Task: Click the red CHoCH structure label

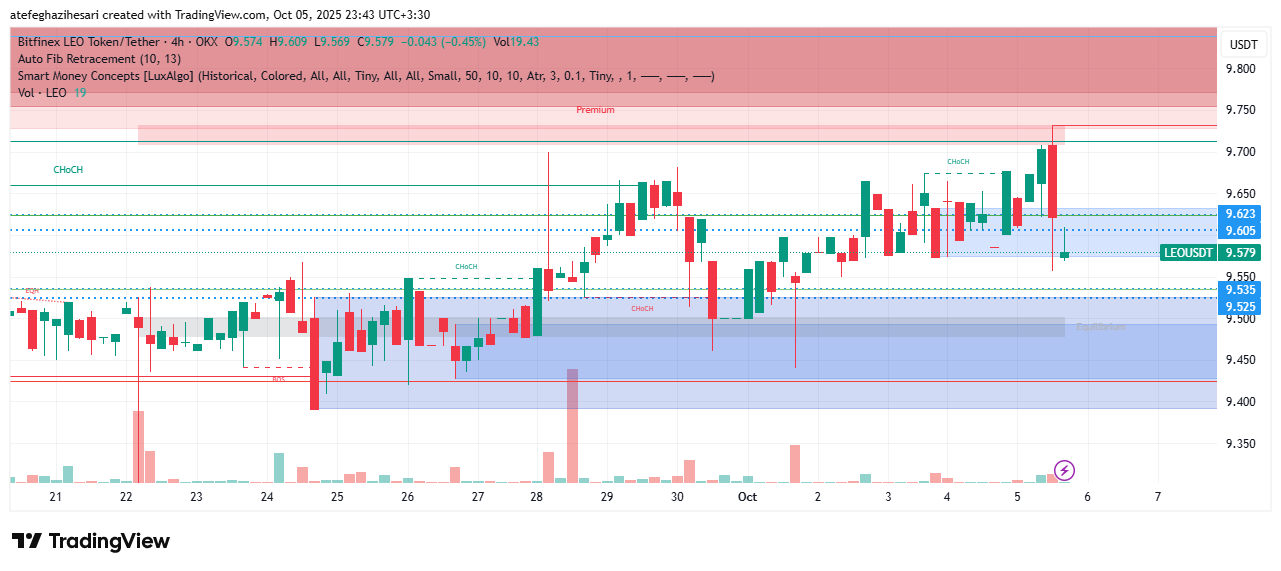Action: click(642, 309)
